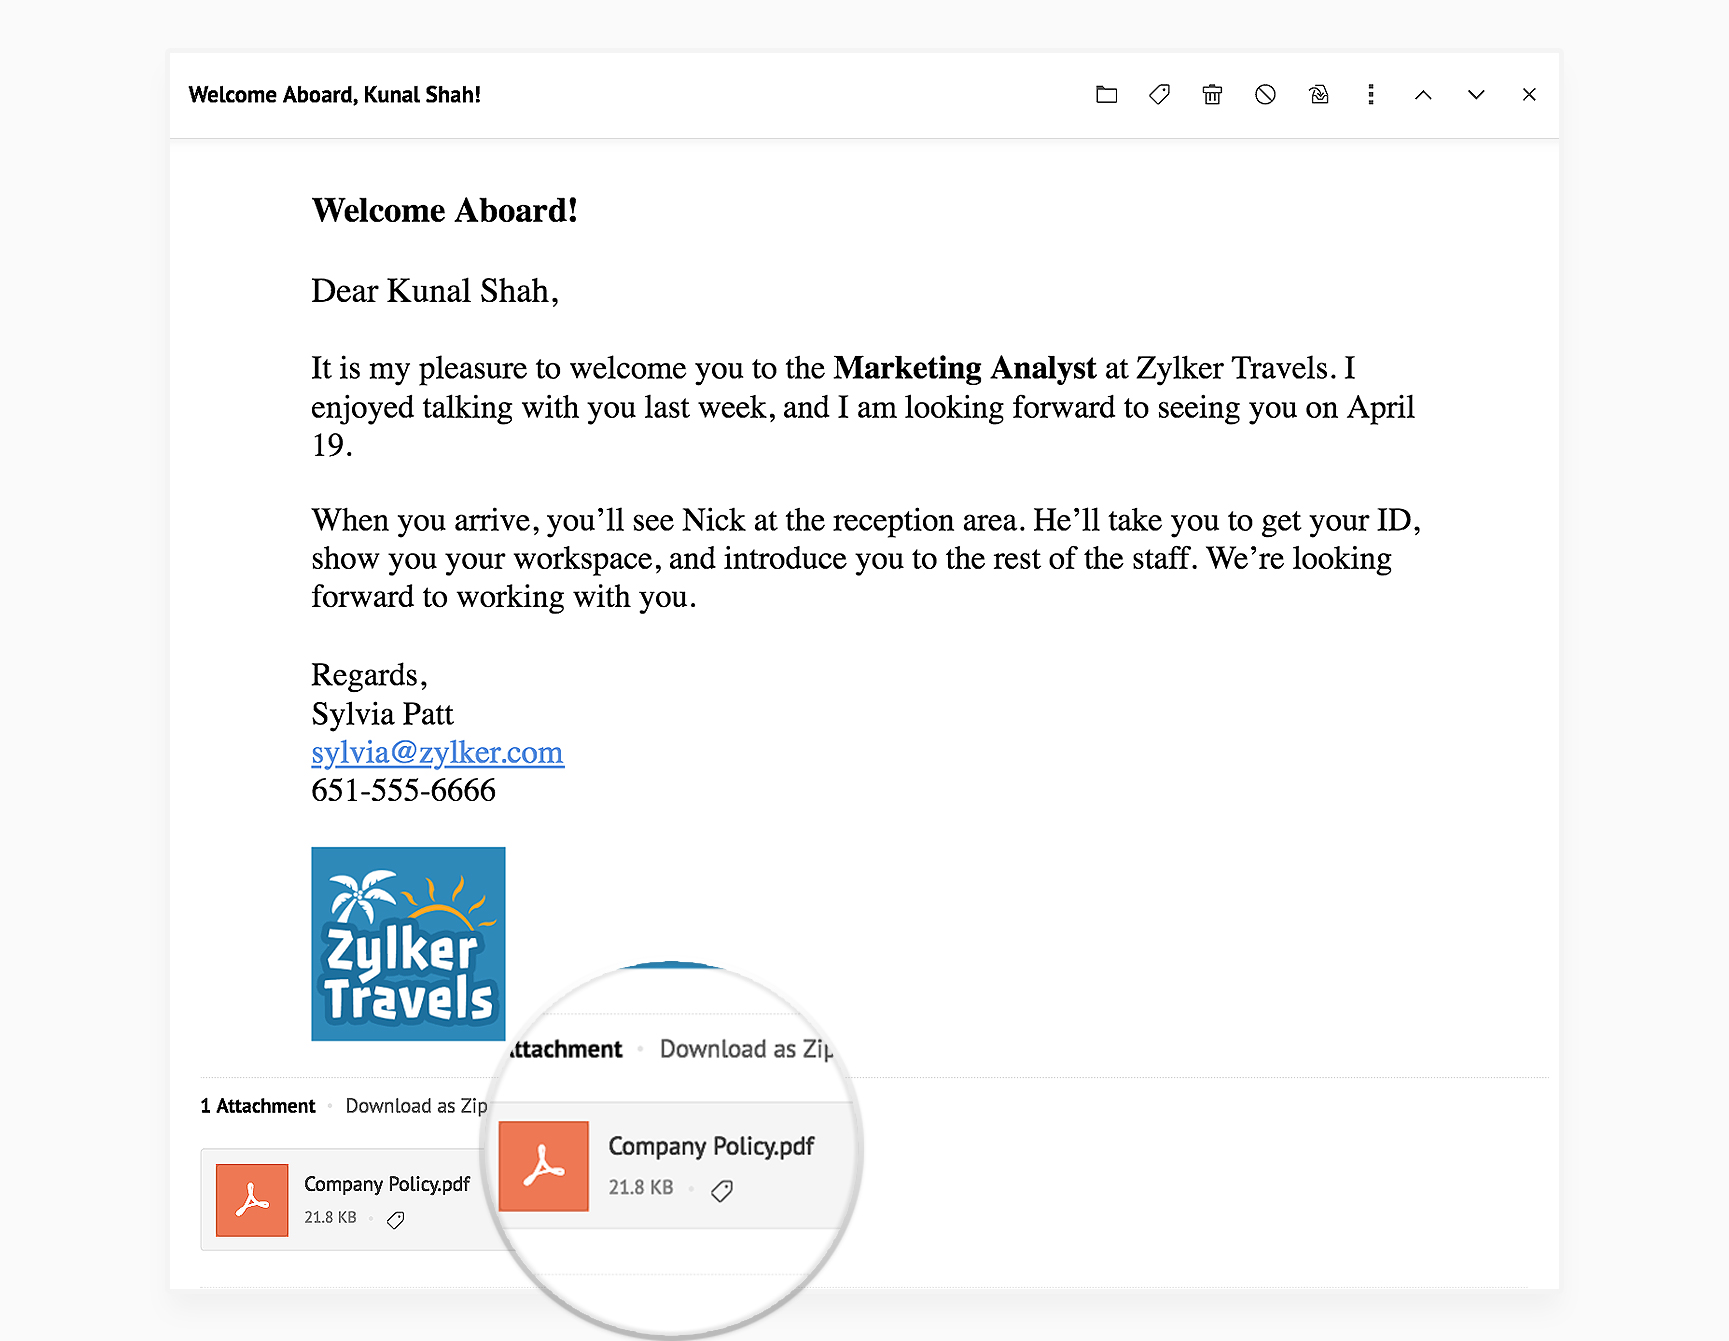Screen dimensions: 1729x1341
Task: Click the large PDF icon in magnifier
Action: (x=544, y=1166)
